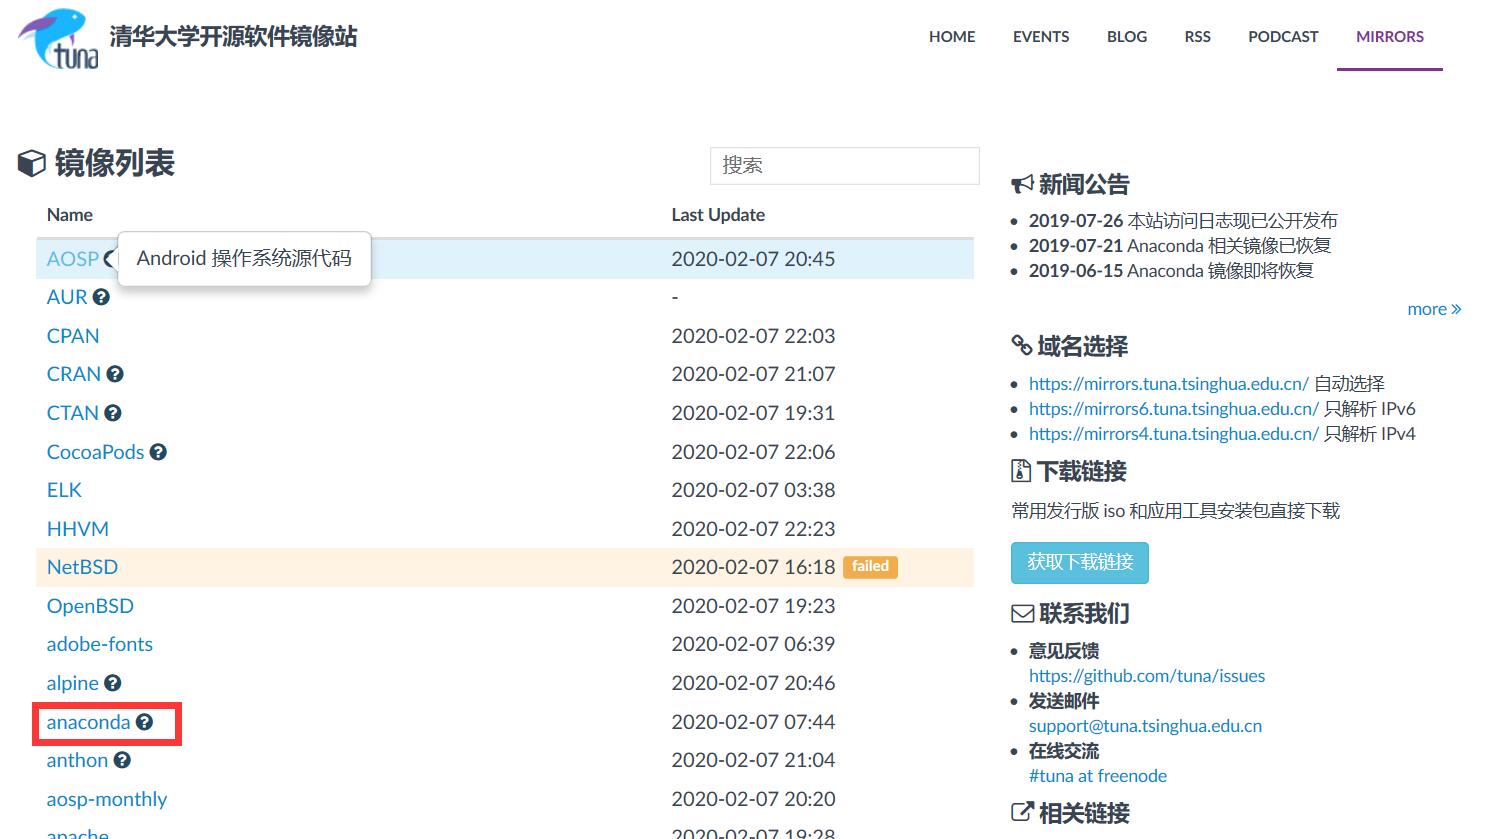Open the PODCAST nav item

pos(1283,36)
